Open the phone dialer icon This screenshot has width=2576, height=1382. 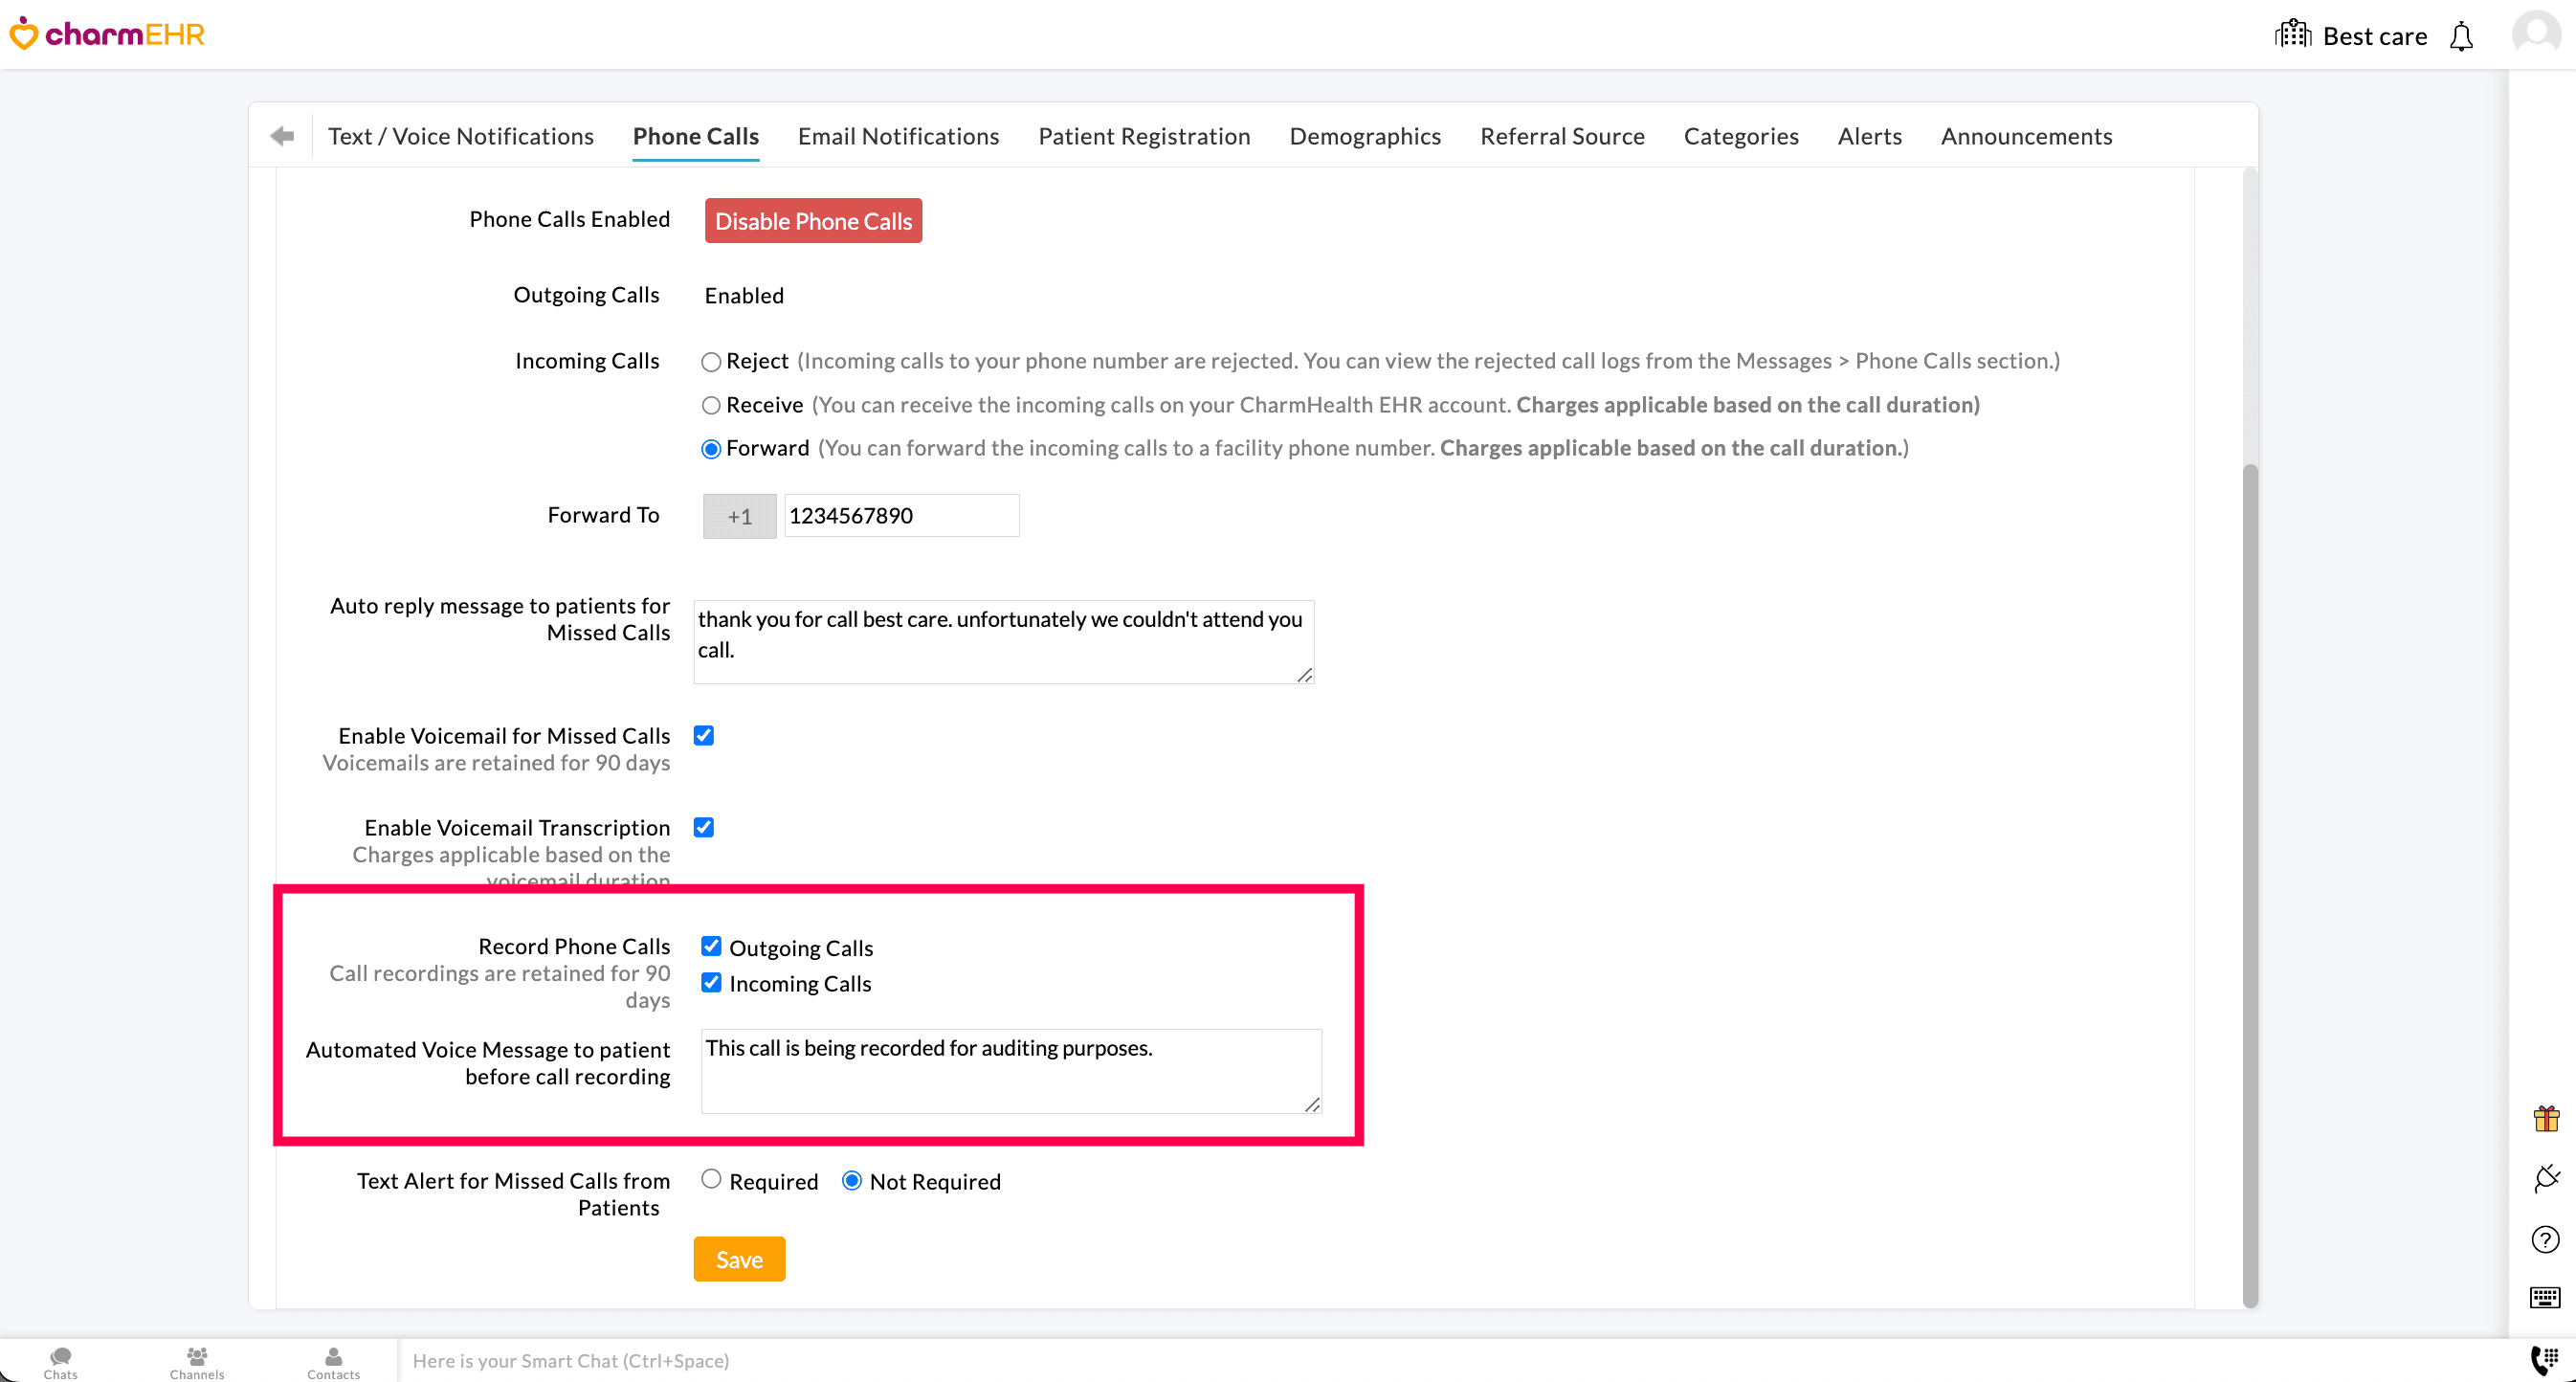click(2544, 1359)
